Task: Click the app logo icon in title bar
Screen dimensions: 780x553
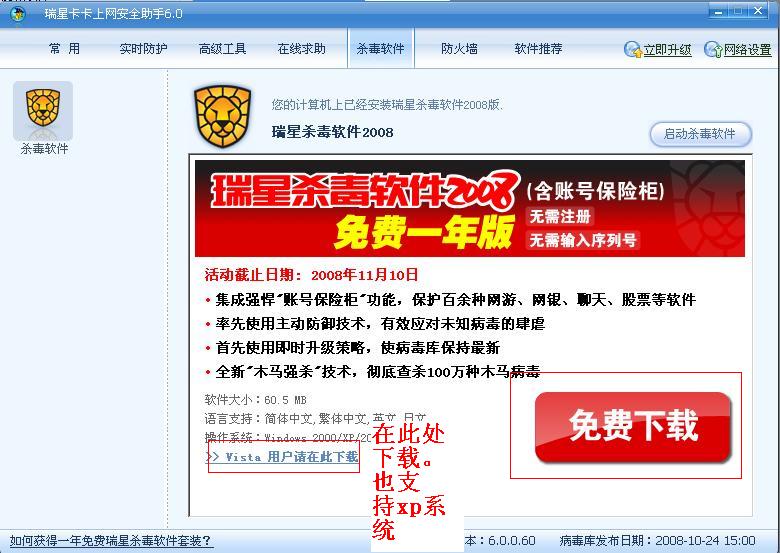Action: 18,13
